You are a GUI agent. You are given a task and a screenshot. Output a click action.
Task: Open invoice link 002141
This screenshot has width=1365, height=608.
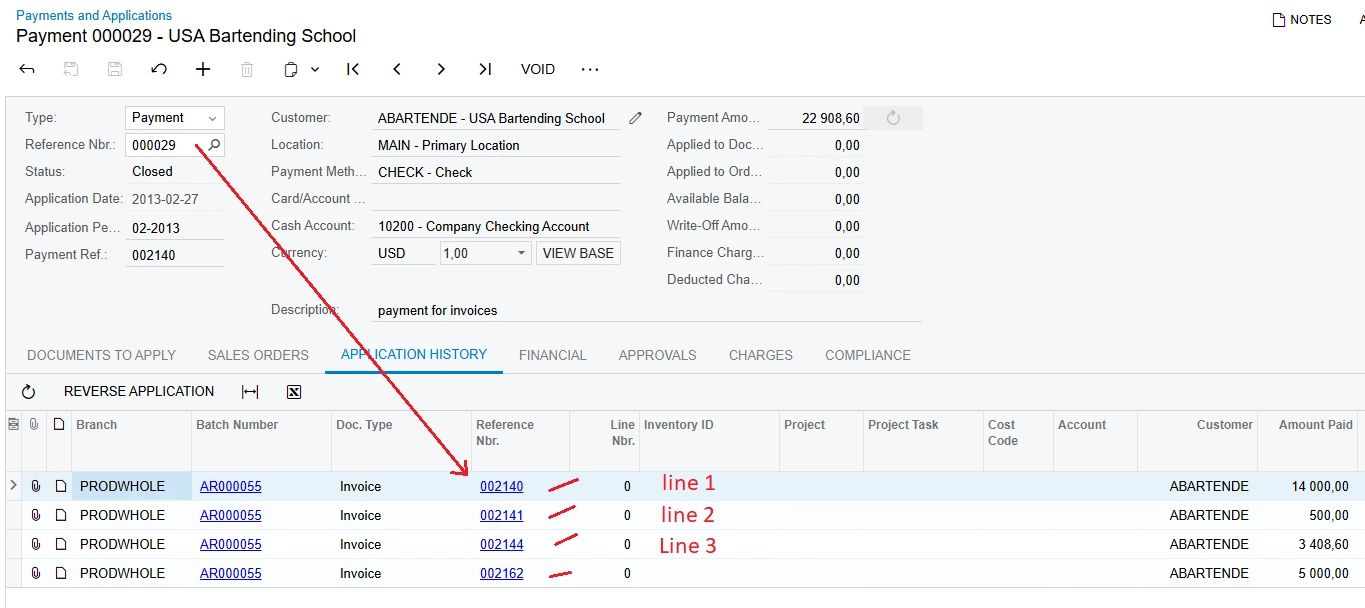pyautogui.click(x=501, y=516)
